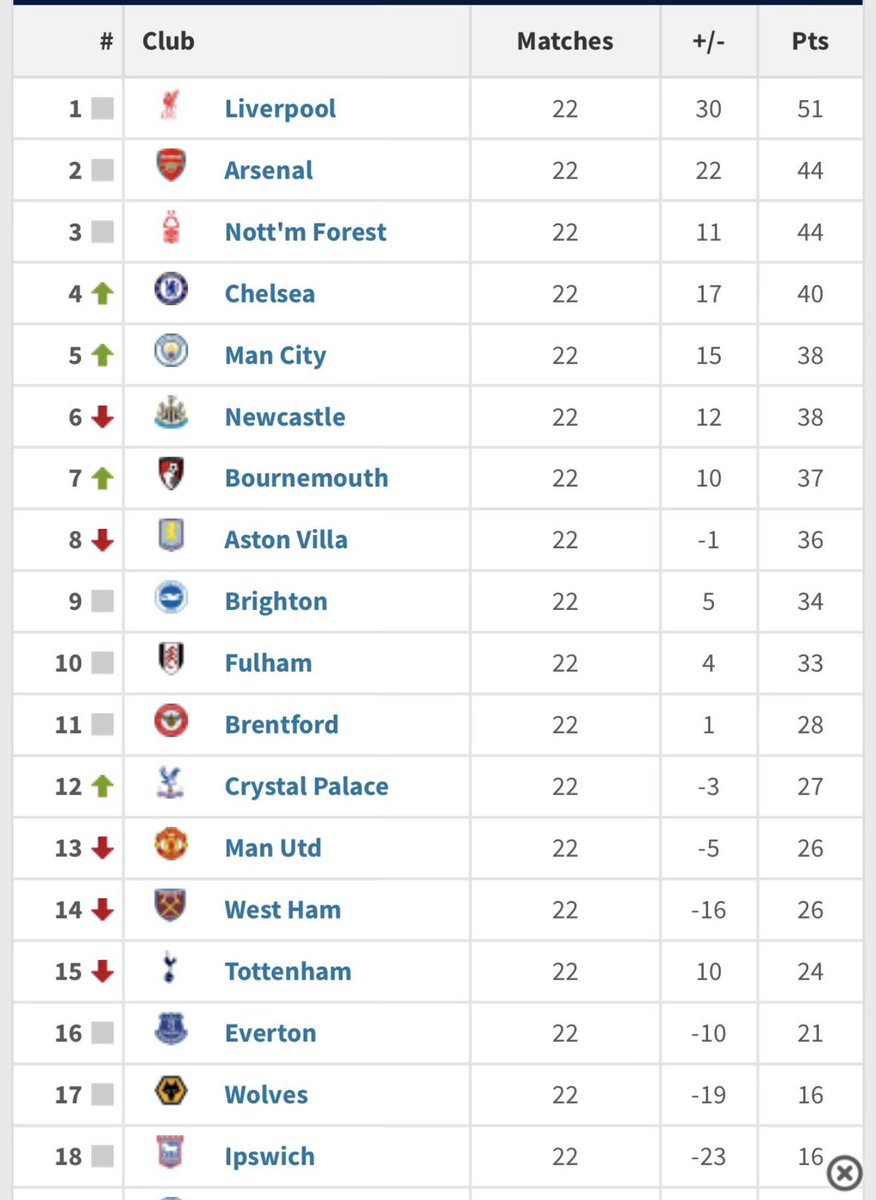Close the overlay with the X button
The image size is (876, 1200).
pos(845,1171)
